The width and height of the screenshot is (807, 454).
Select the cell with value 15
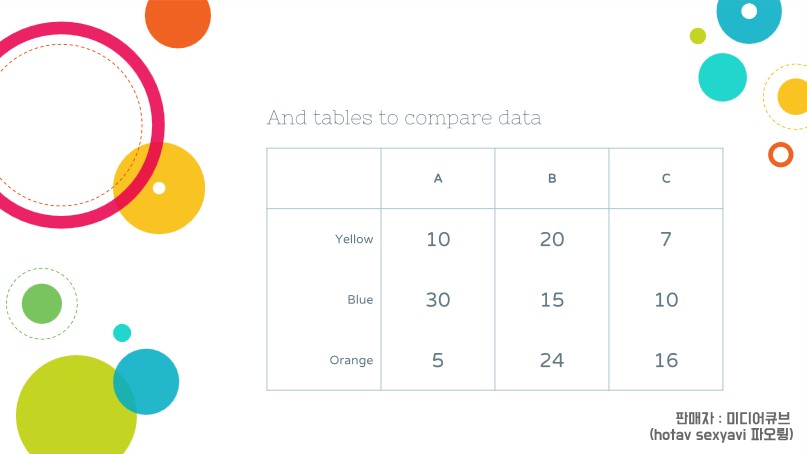(x=552, y=300)
